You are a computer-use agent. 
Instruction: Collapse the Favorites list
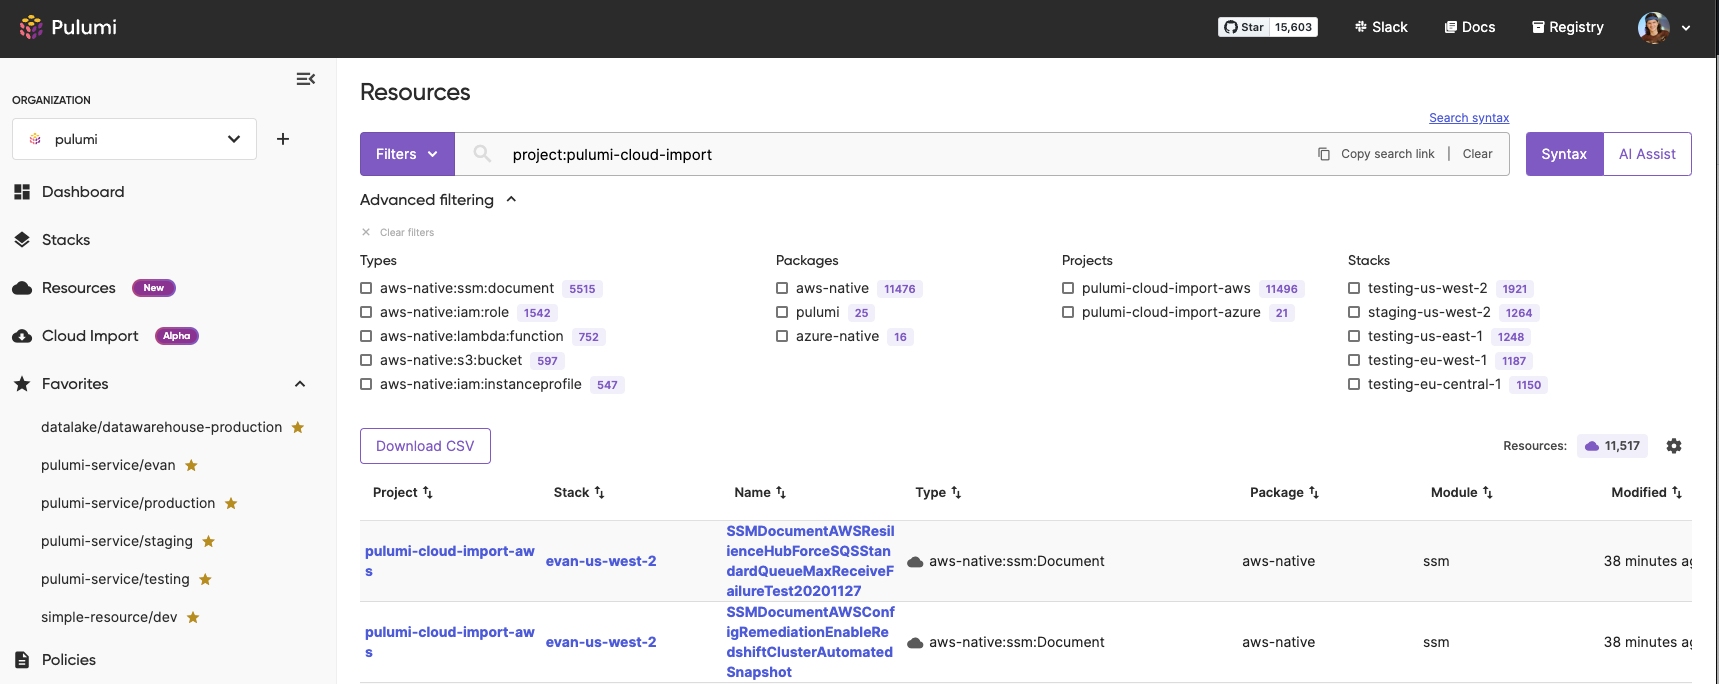300,384
